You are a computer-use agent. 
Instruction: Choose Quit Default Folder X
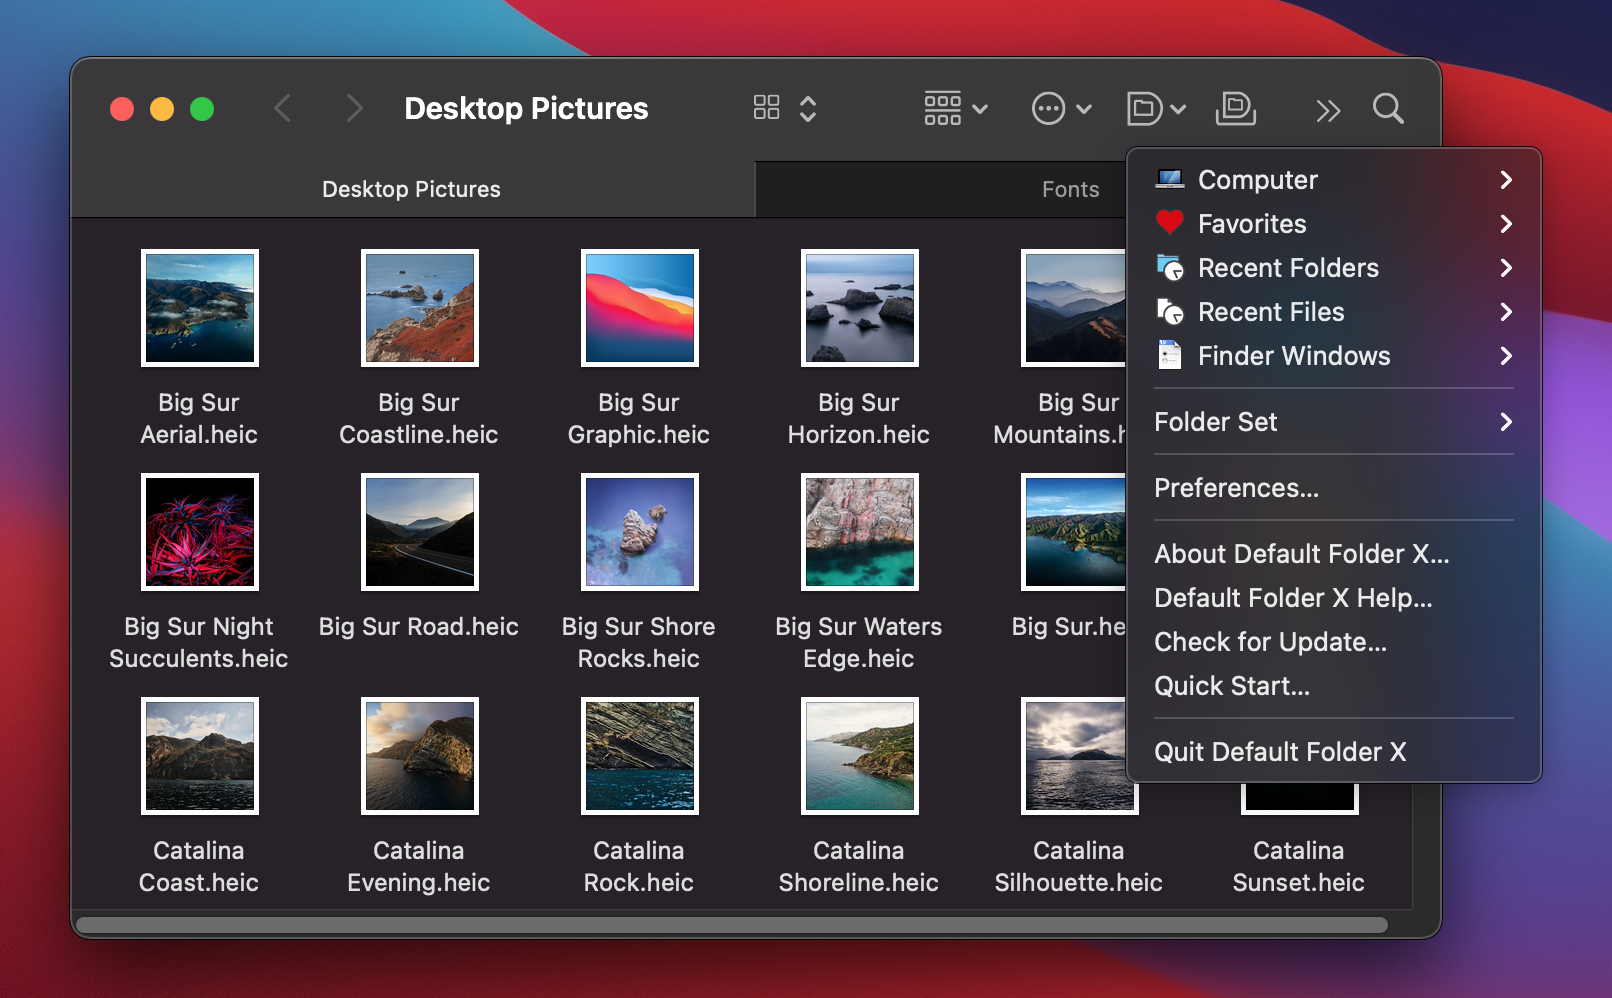1334,752
